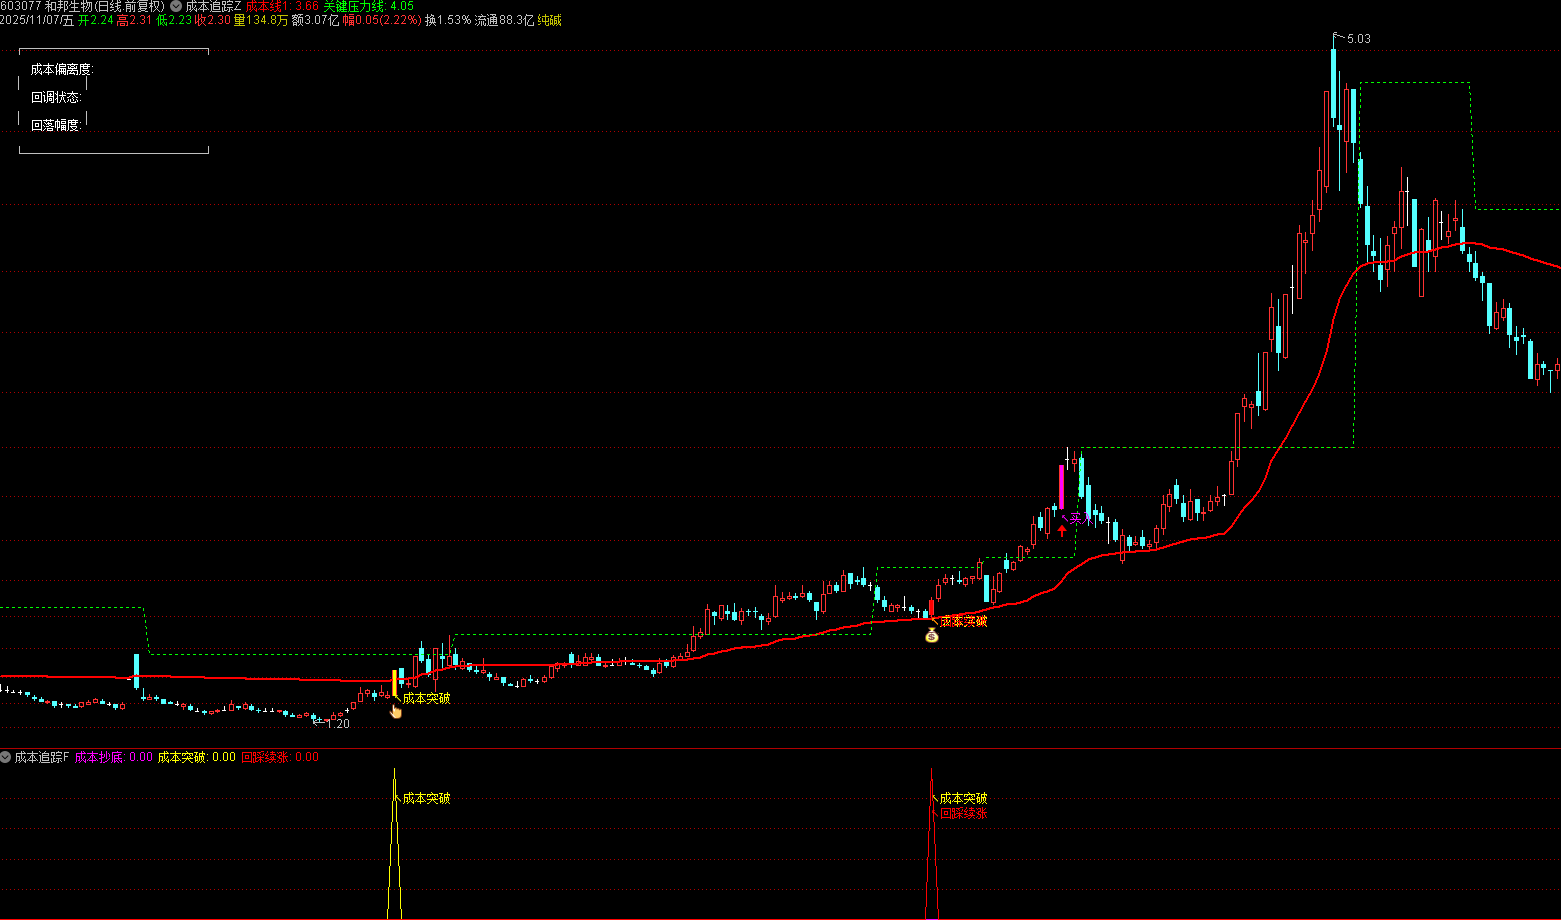Click the volume 量134.8万
The image size is (1561, 920).
coord(260,20)
